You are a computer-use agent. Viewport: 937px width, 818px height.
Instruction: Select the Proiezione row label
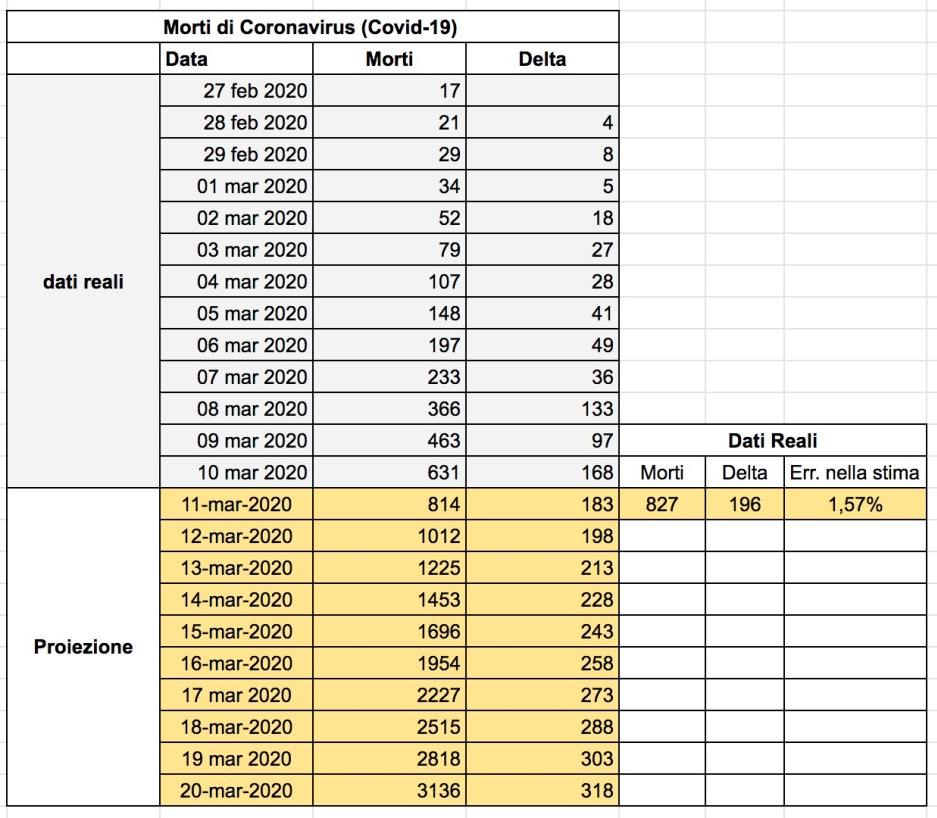pyautogui.click(x=83, y=647)
